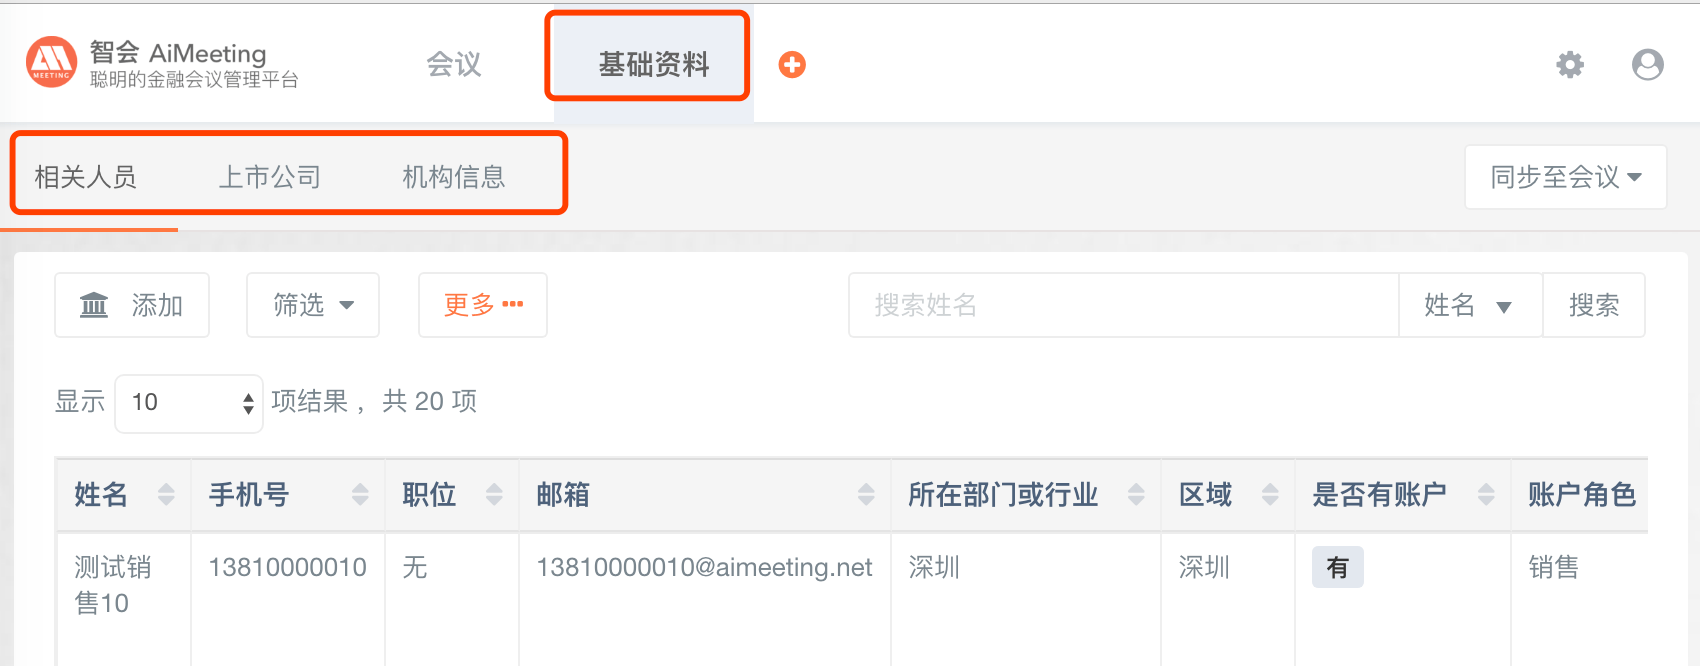Screen dimensions: 1700x666
Task: Click the AiMeeting logo icon
Action: [52, 62]
